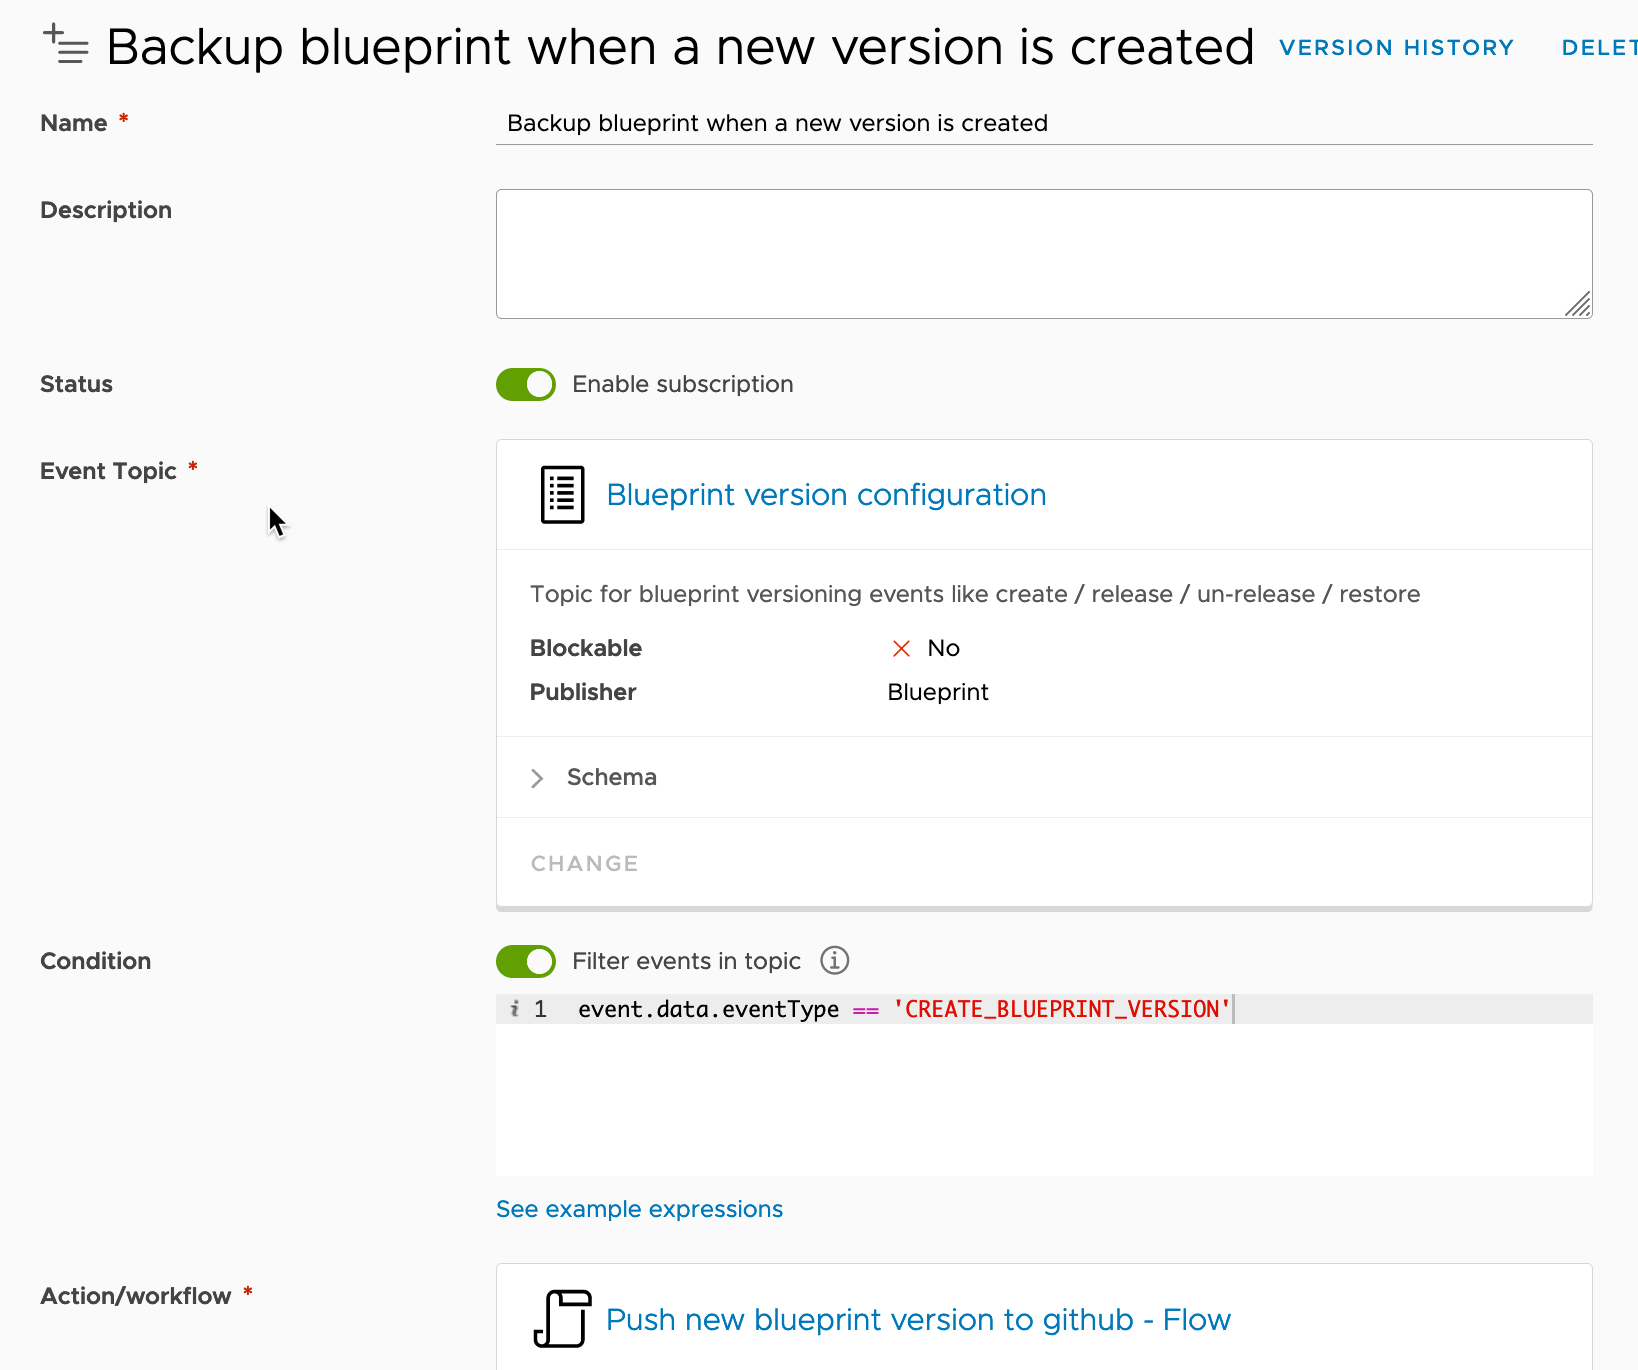Expand the Schema section
The width and height of the screenshot is (1638, 1370).
coord(611,777)
